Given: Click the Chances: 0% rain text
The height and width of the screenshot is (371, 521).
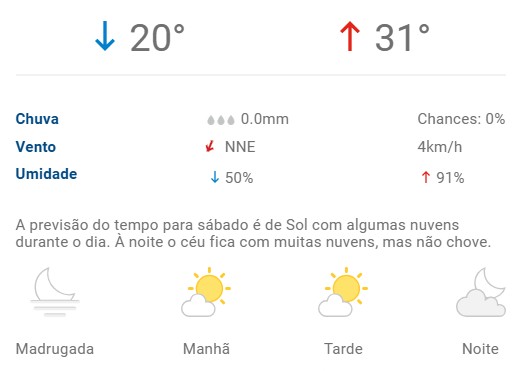Looking at the screenshot, I should click(461, 119).
